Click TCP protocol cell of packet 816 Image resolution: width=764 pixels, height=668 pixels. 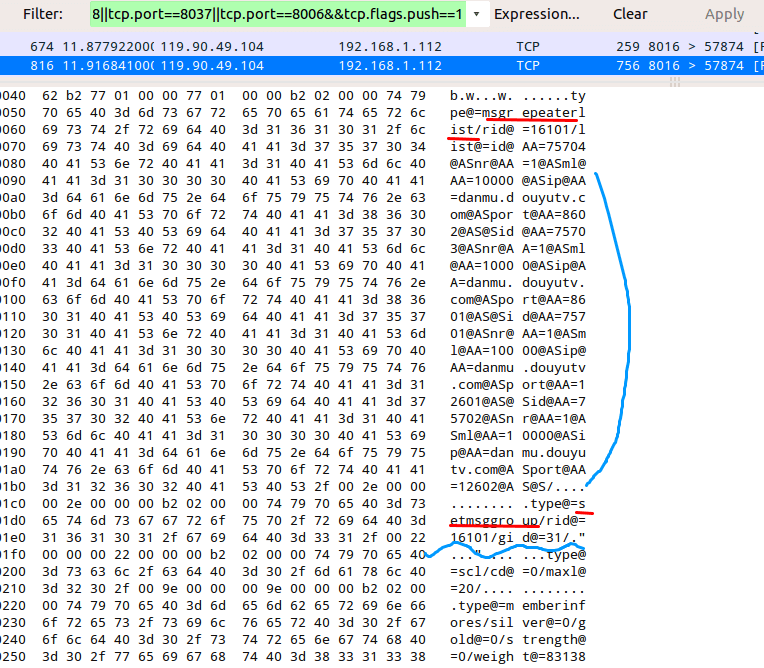click(x=528, y=66)
